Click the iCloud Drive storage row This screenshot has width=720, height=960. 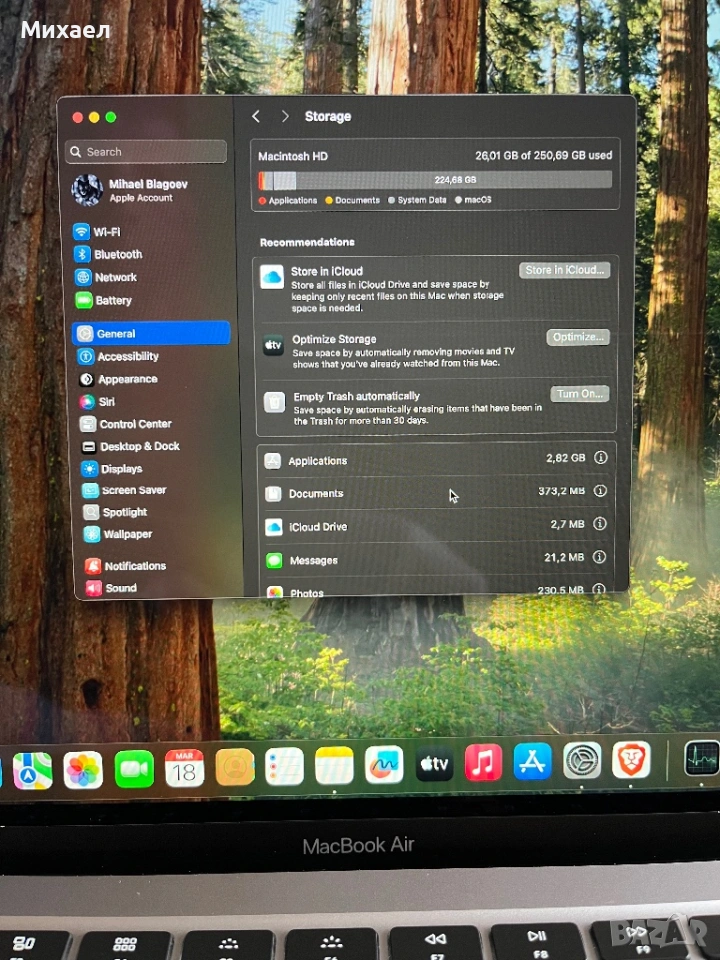[x=435, y=525]
